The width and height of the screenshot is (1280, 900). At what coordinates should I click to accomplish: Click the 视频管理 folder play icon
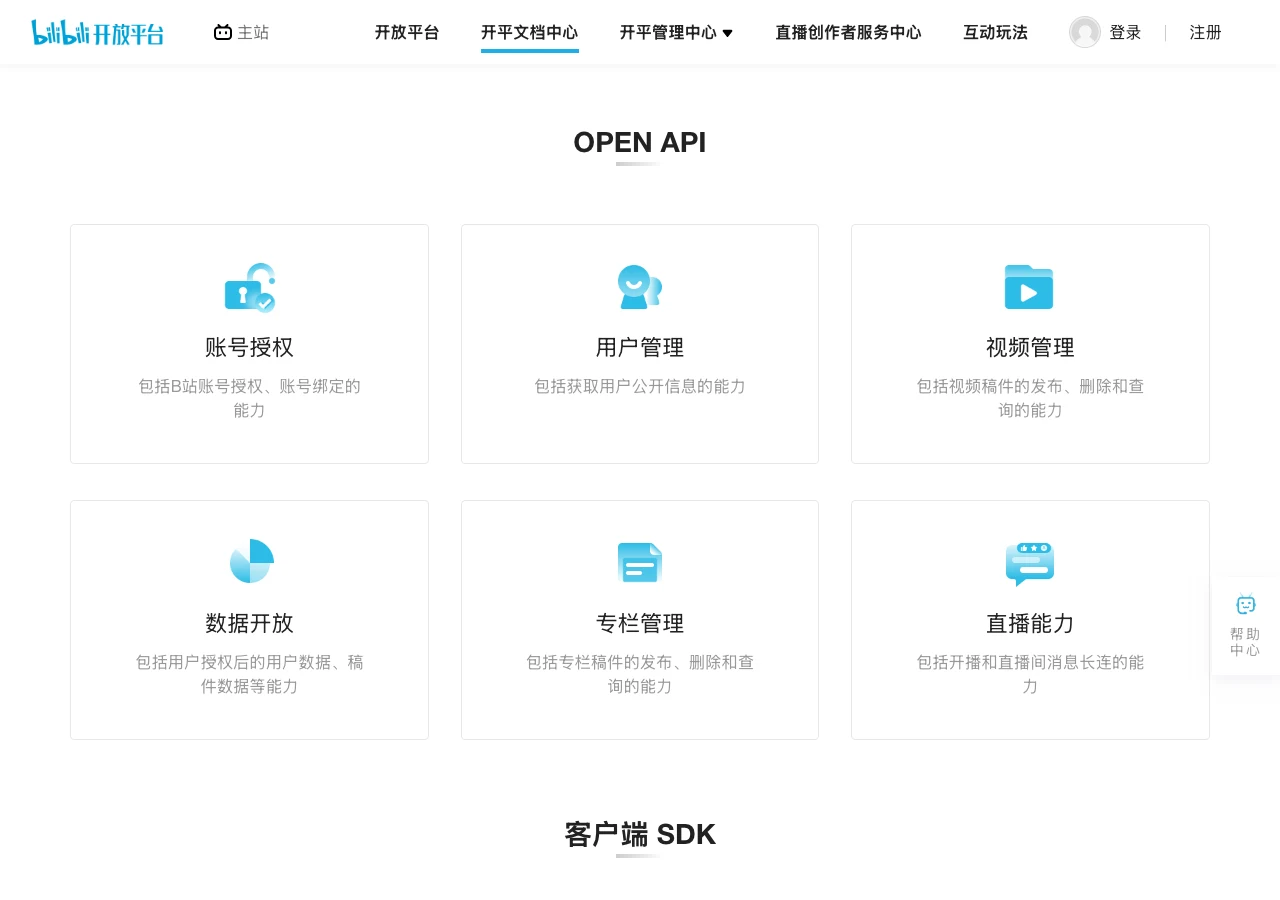(x=1029, y=287)
